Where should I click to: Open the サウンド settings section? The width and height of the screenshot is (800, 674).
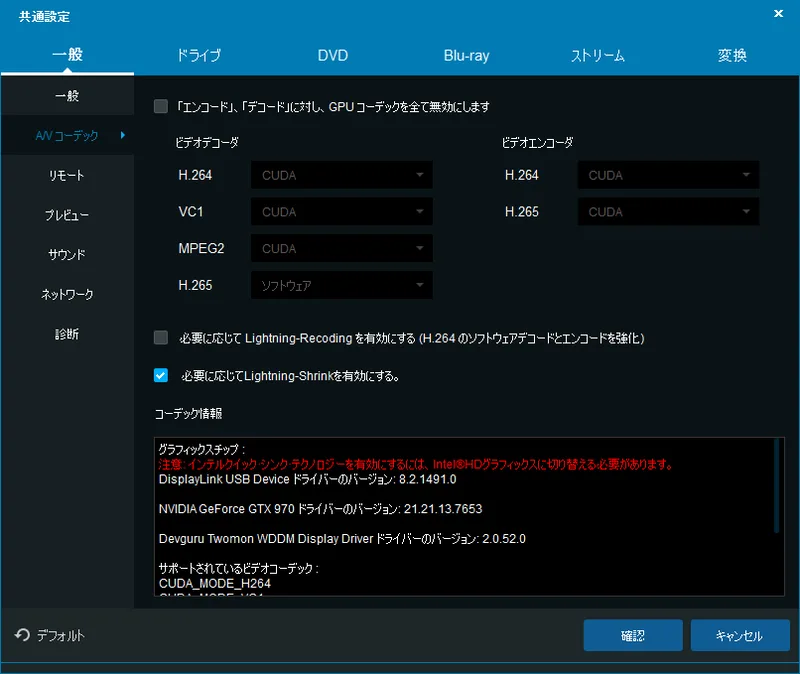66,254
